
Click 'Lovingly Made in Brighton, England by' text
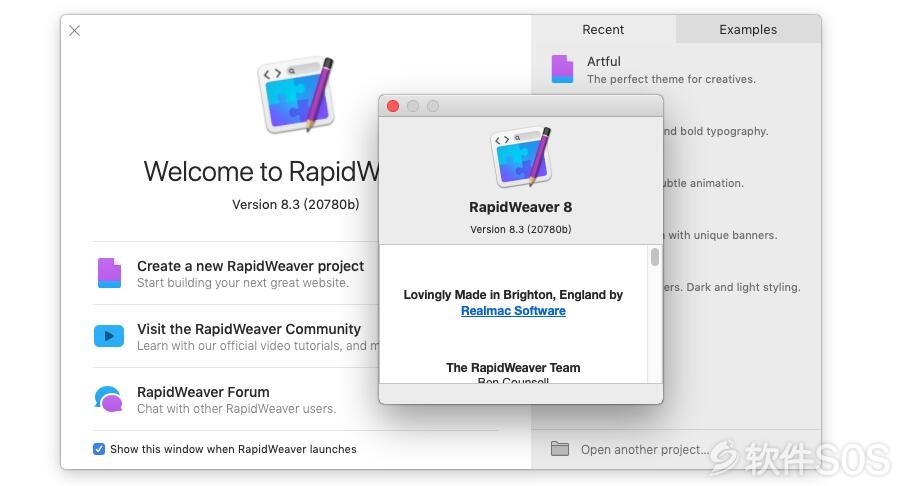click(513, 295)
